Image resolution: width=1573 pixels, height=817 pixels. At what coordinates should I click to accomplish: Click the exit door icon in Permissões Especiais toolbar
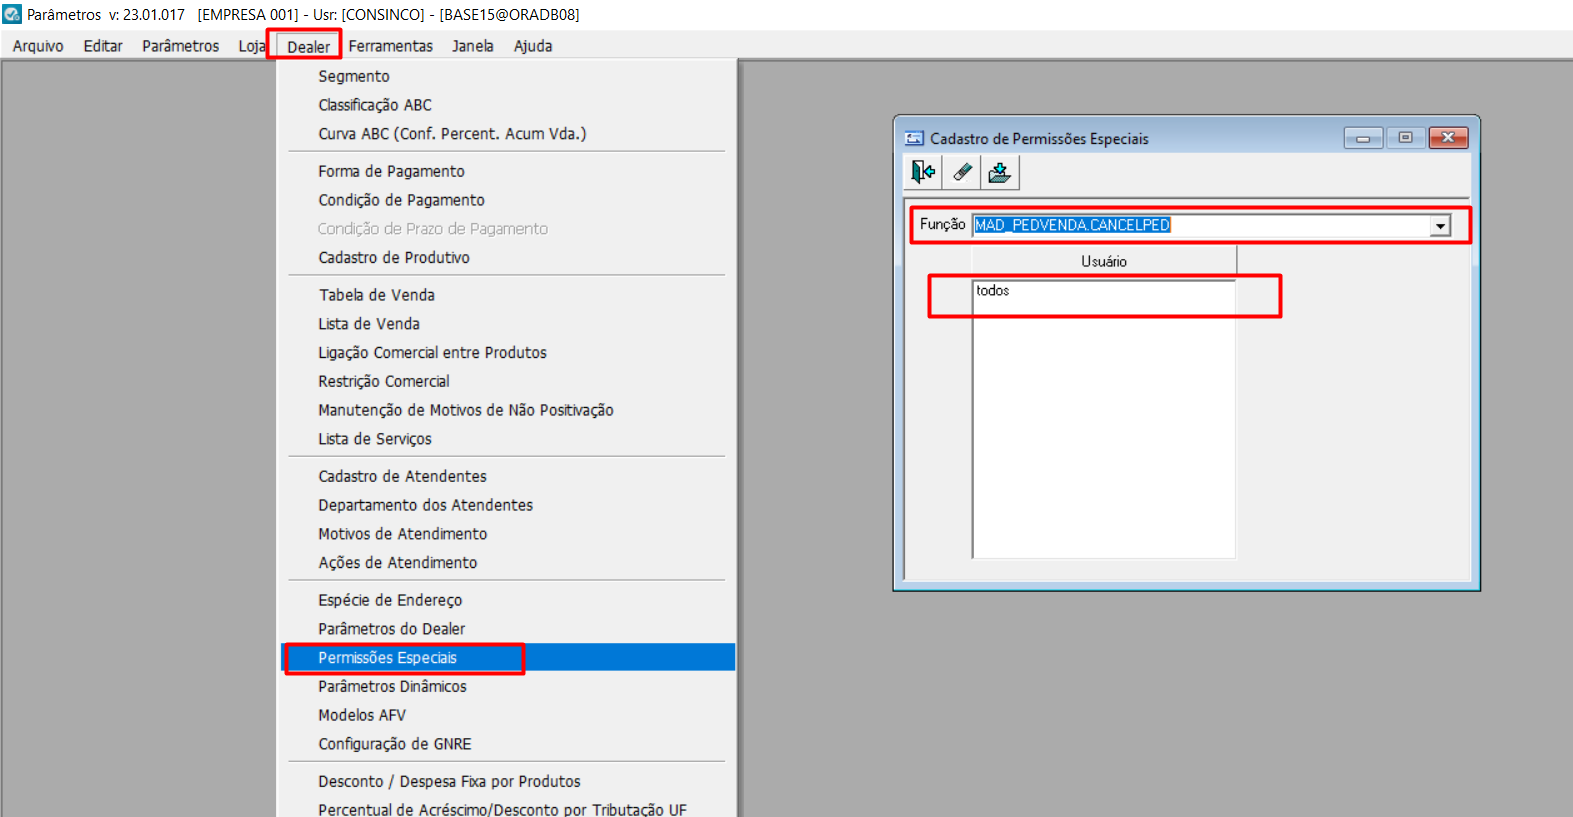pyautogui.click(x=923, y=173)
